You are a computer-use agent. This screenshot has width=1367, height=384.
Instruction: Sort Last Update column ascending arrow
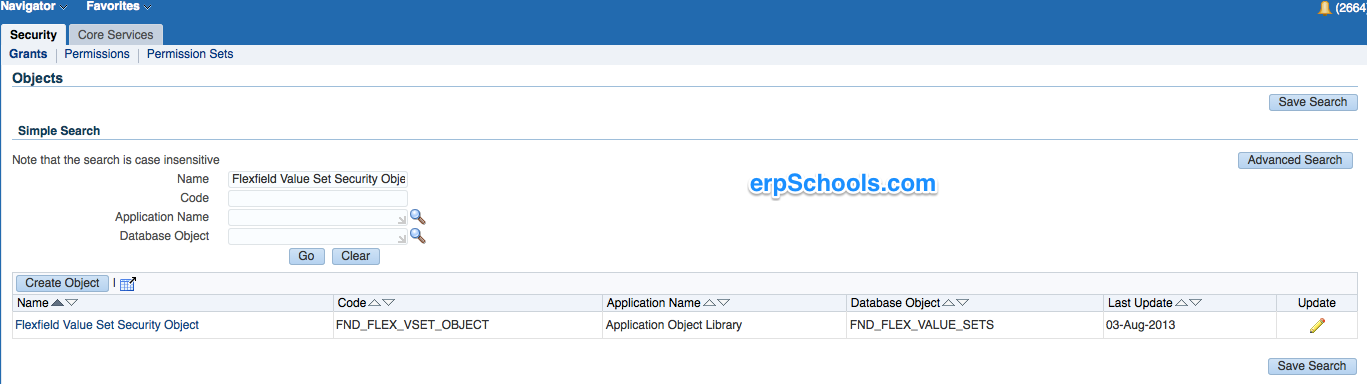(x=1181, y=302)
